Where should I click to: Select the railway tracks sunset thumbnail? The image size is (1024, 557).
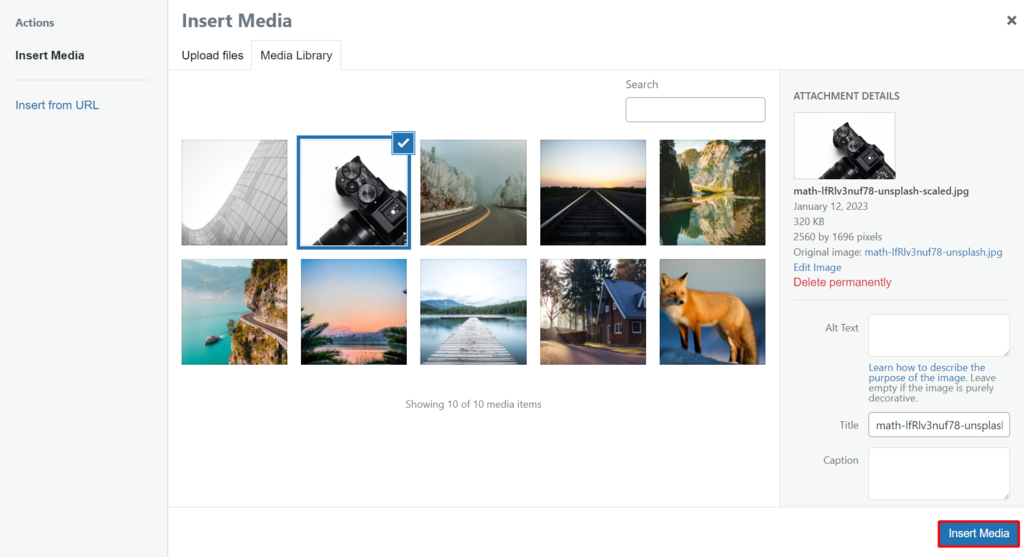[x=593, y=193]
